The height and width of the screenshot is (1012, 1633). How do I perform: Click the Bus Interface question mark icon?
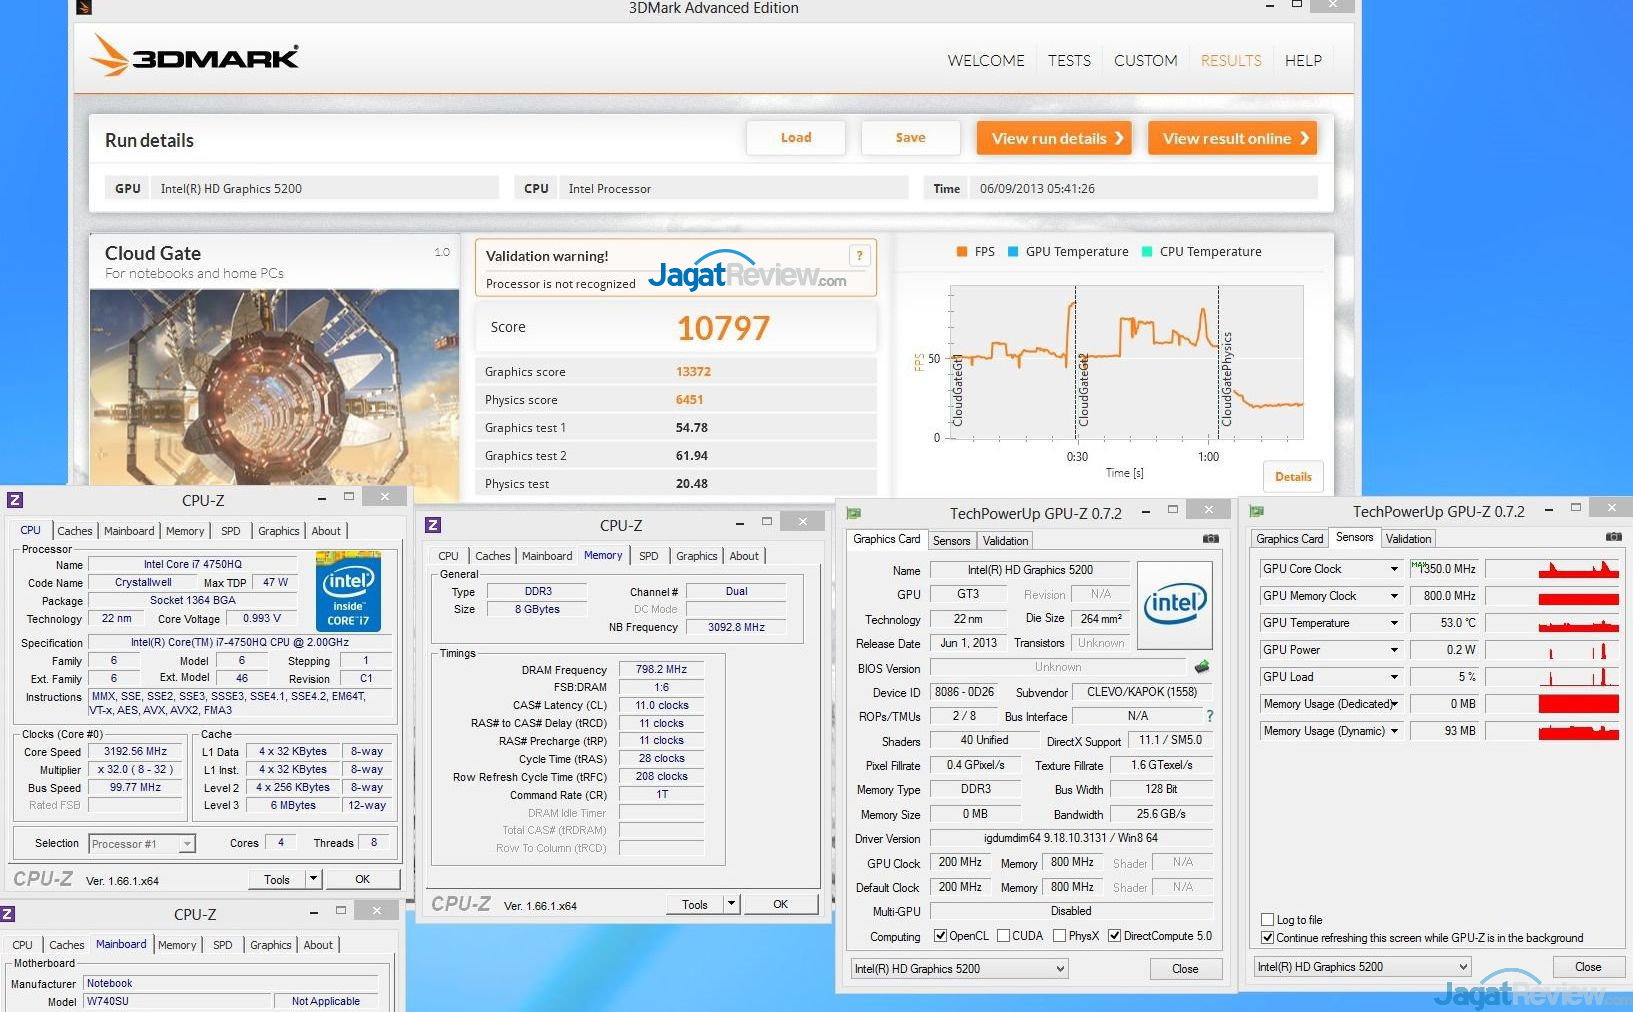click(x=1209, y=716)
